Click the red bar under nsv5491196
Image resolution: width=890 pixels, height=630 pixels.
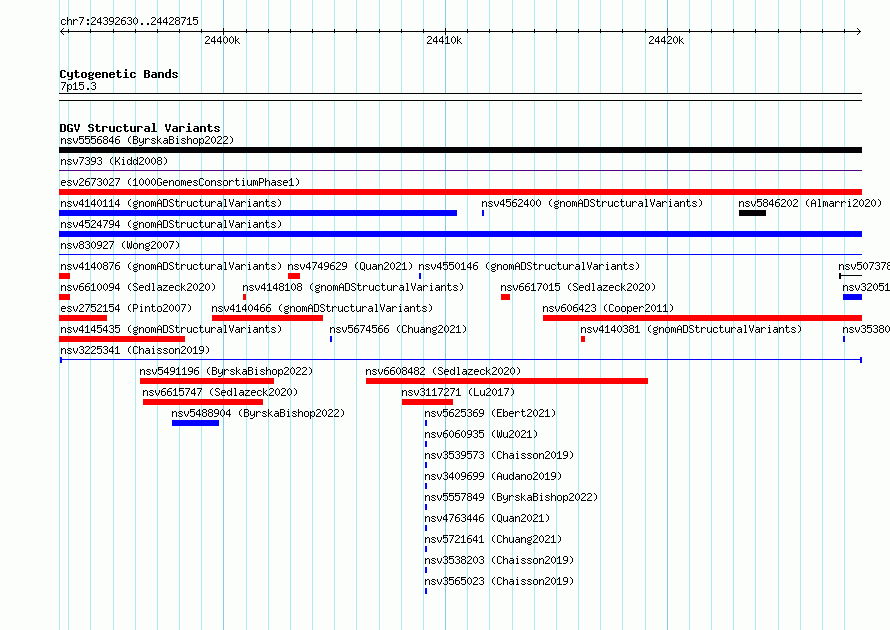coord(207,381)
